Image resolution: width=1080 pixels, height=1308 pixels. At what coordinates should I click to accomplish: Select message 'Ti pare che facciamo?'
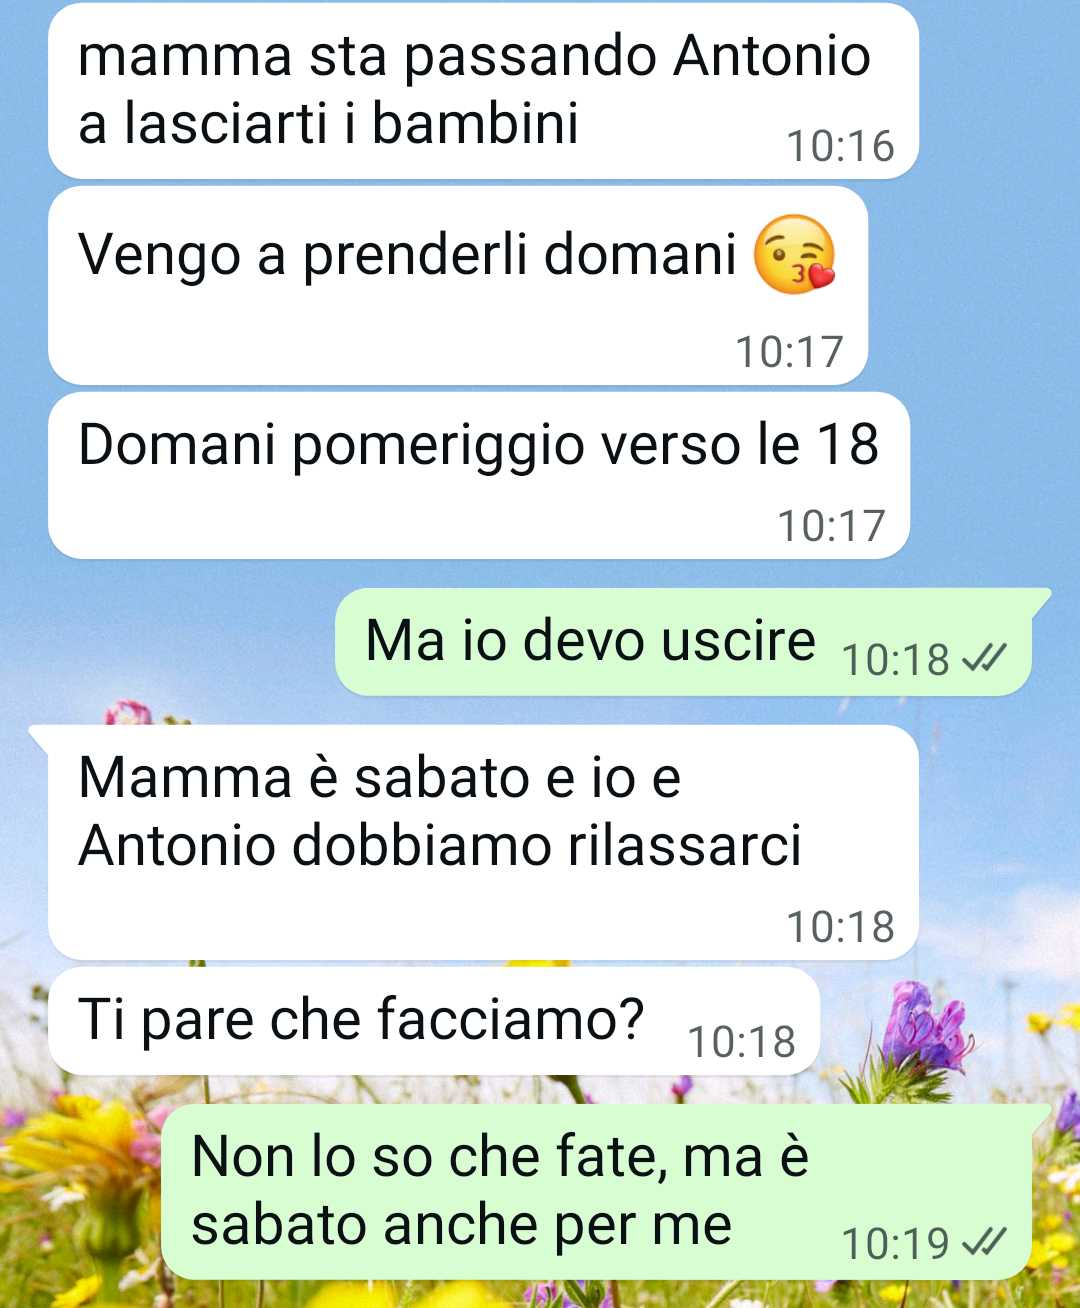click(x=434, y=1021)
